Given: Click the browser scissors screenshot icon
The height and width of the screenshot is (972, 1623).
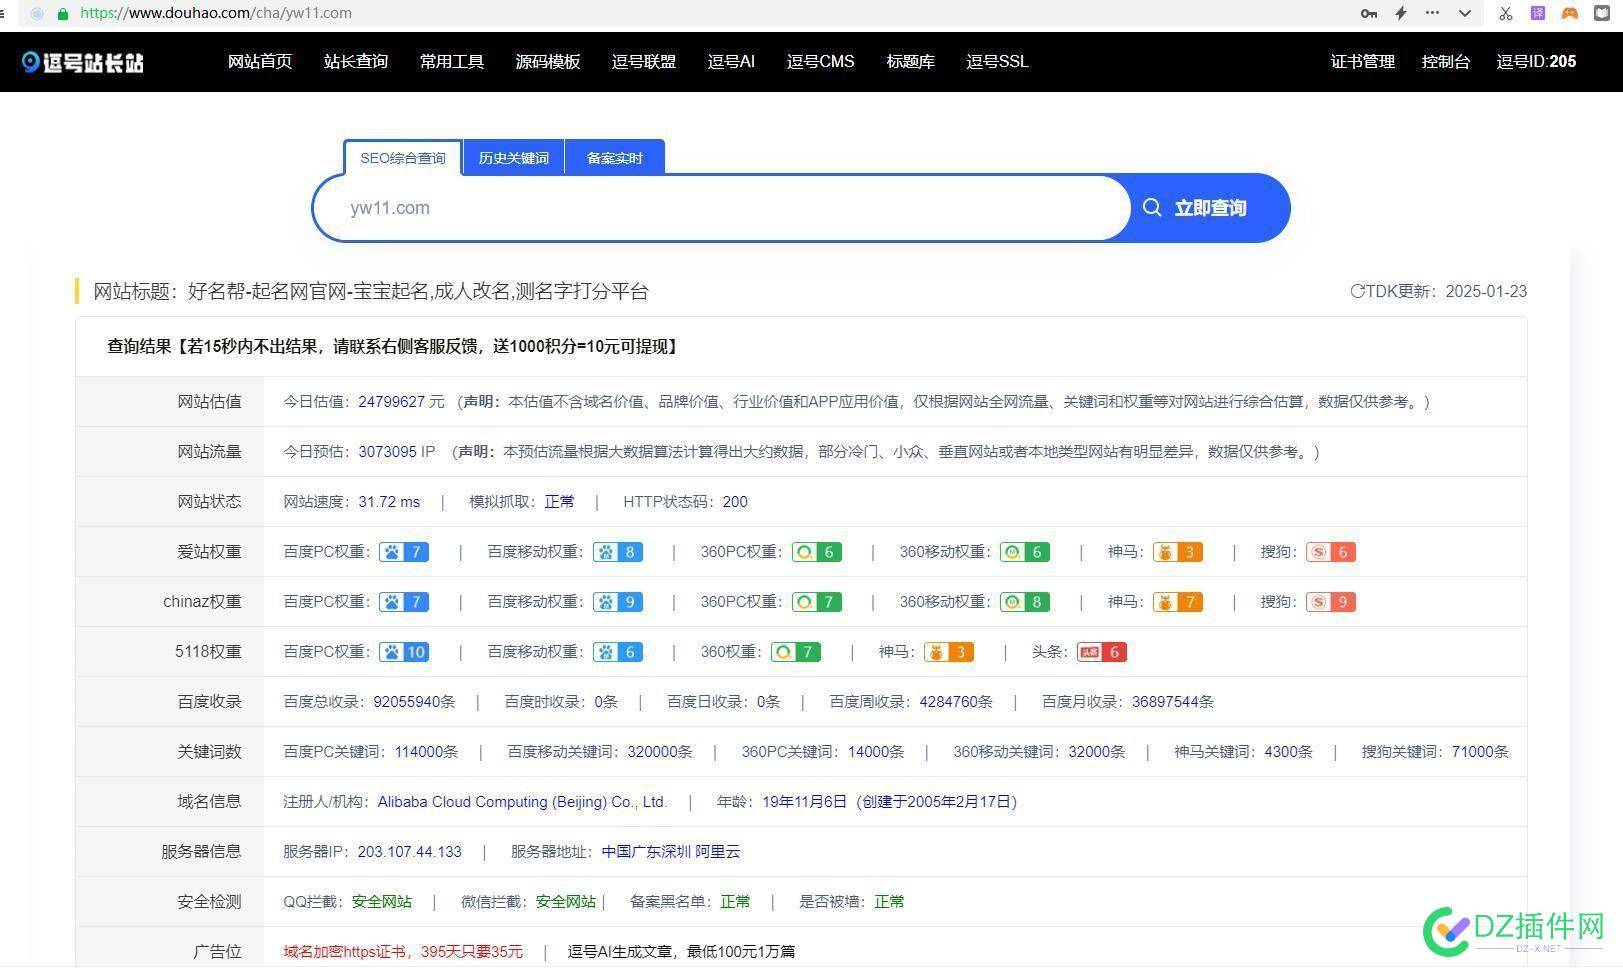Looking at the screenshot, I should click(x=1506, y=13).
